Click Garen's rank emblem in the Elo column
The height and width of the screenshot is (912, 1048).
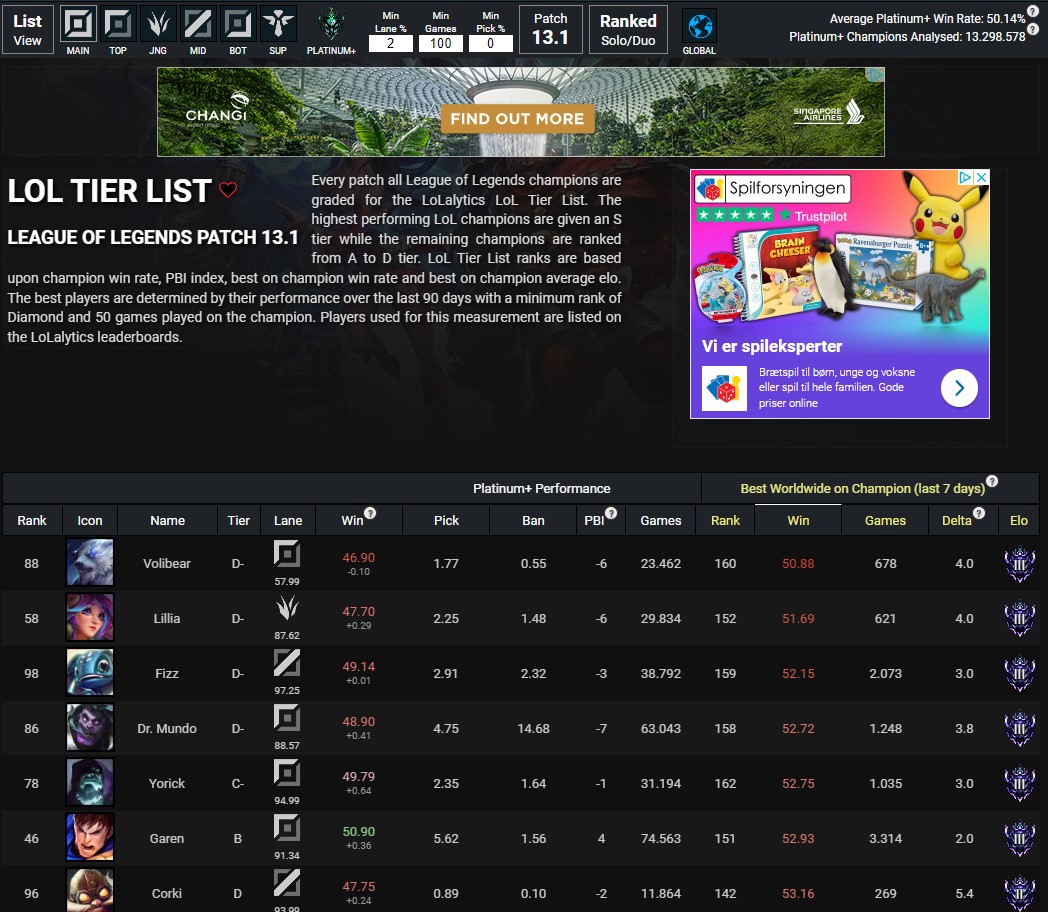coord(1019,837)
